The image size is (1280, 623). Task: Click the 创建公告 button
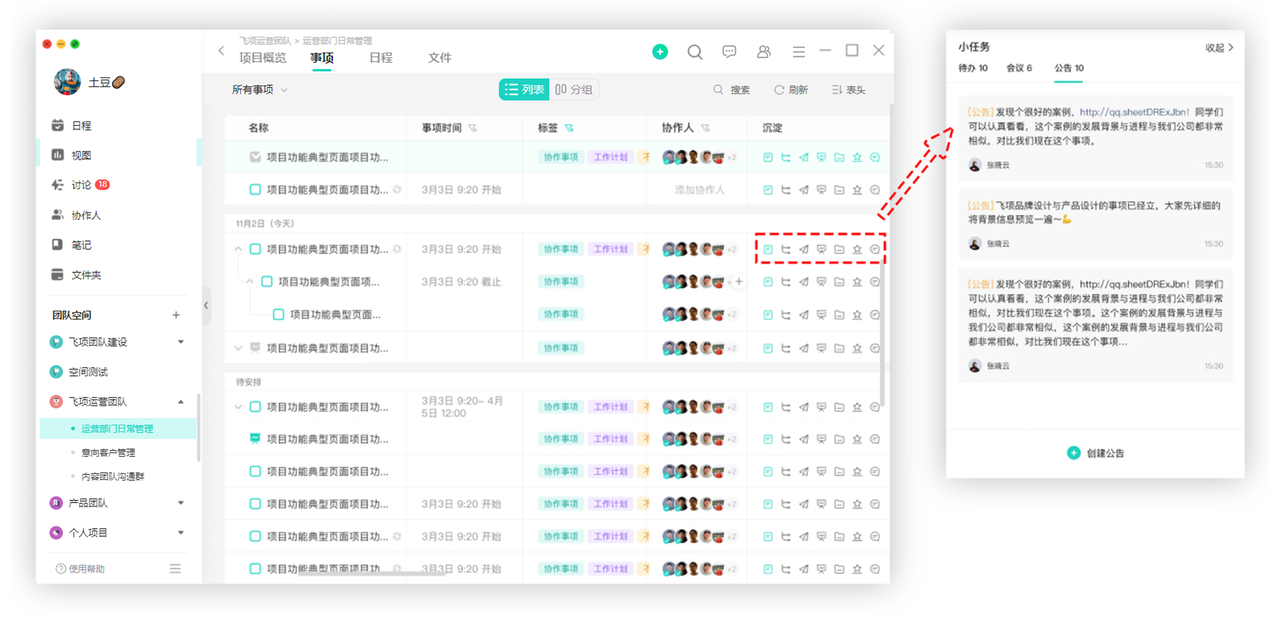coord(1096,453)
